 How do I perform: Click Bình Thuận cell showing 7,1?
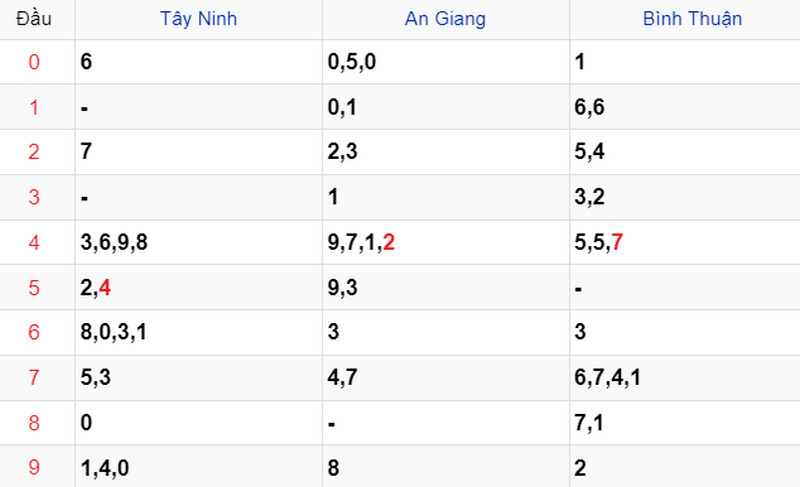click(x=685, y=423)
